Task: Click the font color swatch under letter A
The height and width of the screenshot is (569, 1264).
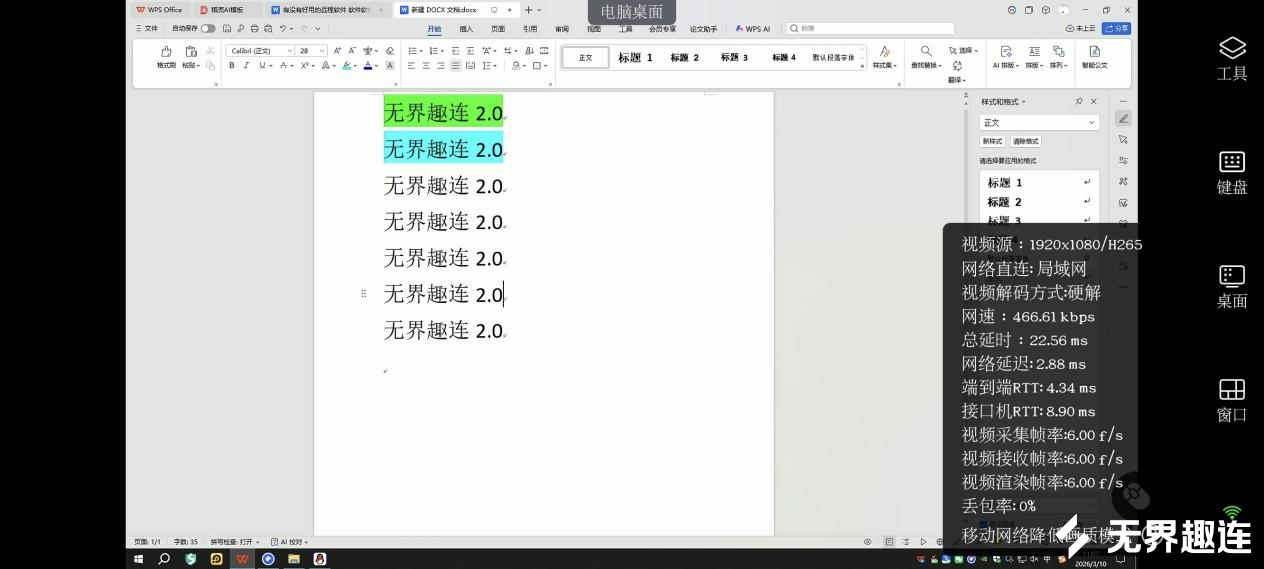Action: tap(367, 67)
